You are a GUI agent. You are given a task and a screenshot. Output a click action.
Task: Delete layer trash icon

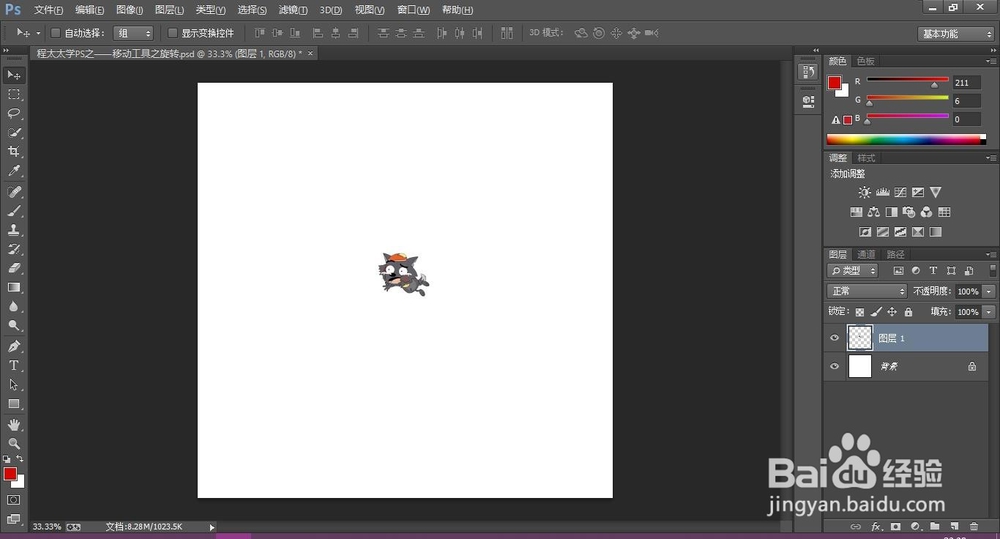pyautogui.click(x=973, y=526)
